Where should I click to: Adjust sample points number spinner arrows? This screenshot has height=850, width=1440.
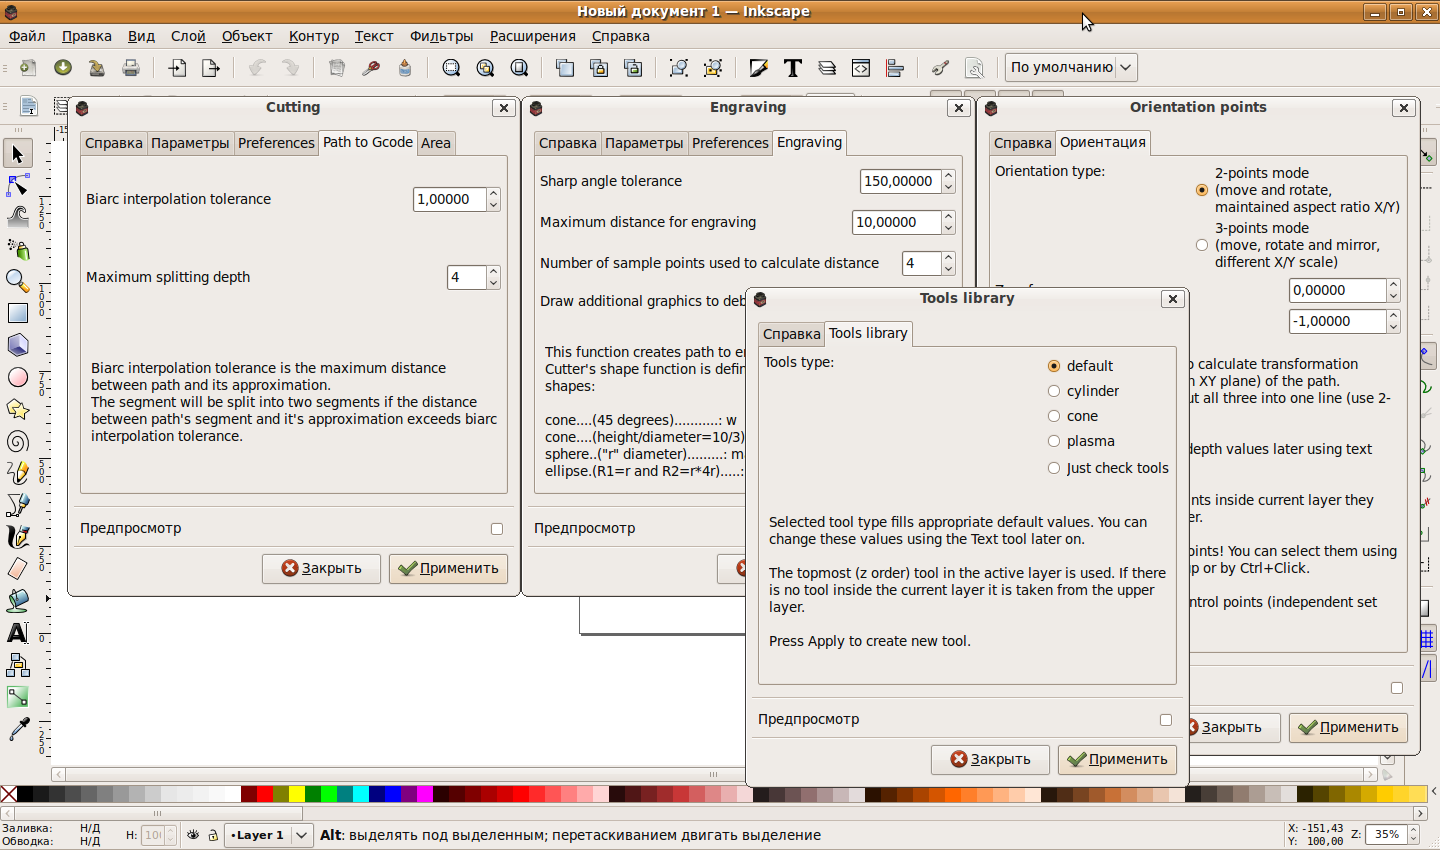[x=949, y=263]
